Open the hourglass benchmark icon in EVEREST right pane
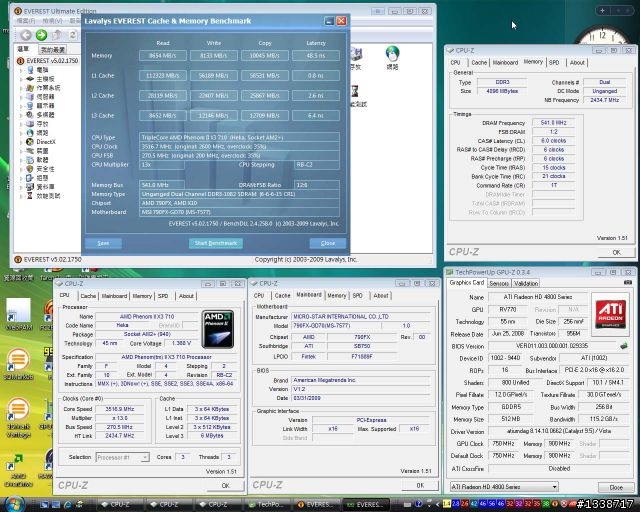 (355, 91)
